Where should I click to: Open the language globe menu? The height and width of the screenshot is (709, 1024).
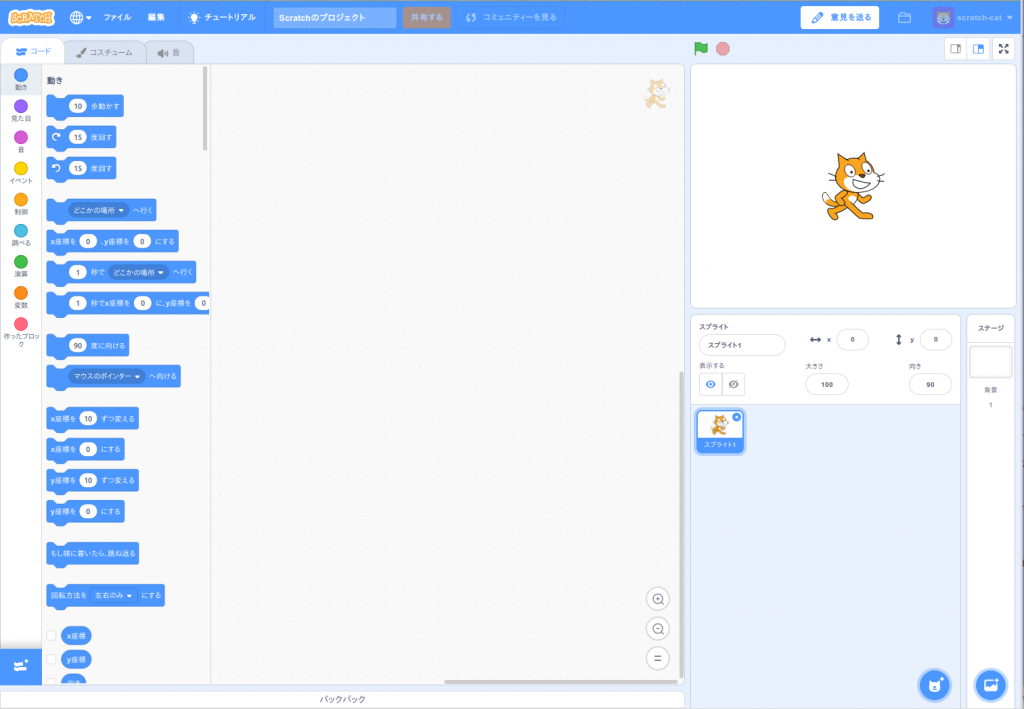tap(80, 18)
